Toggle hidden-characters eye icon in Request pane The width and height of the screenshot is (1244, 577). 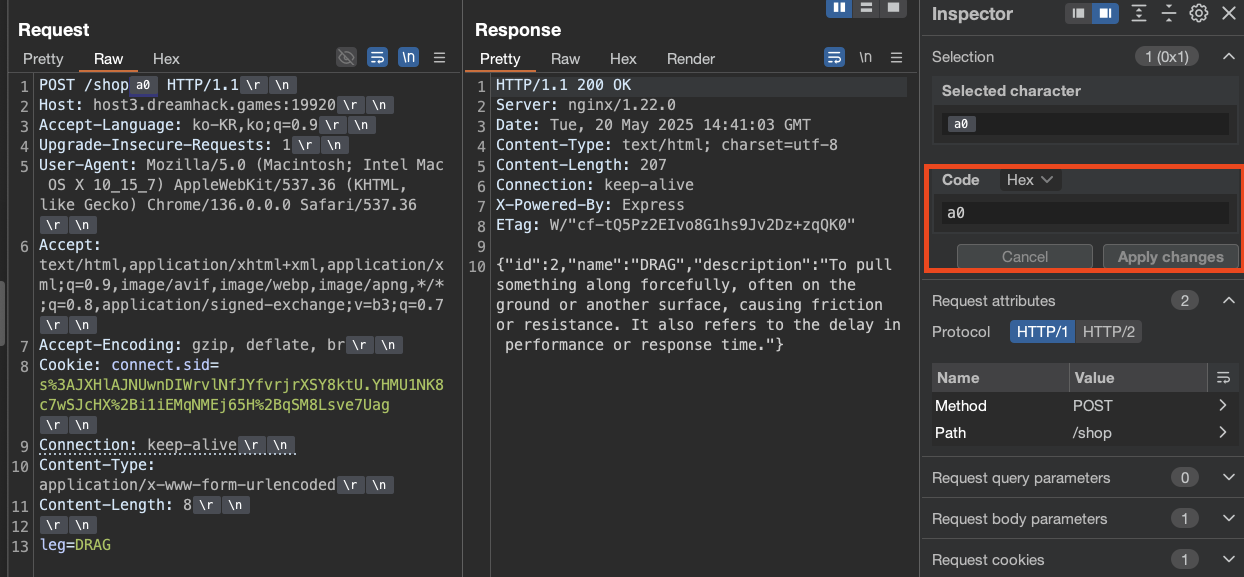click(x=347, y=58)
